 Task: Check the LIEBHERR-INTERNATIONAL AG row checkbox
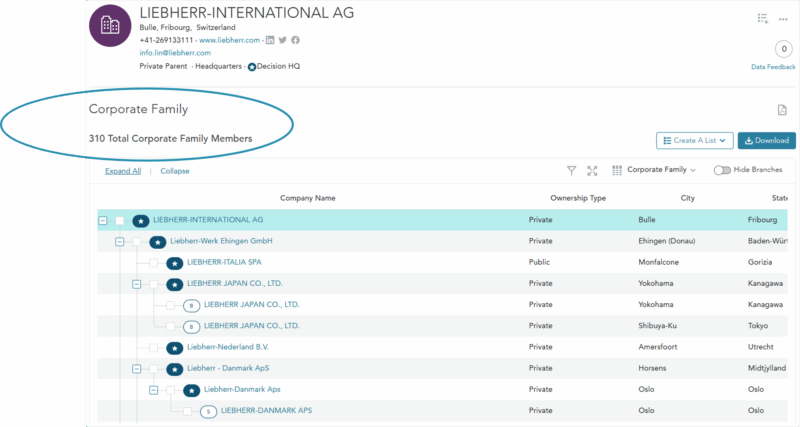(x=119, y=220)
